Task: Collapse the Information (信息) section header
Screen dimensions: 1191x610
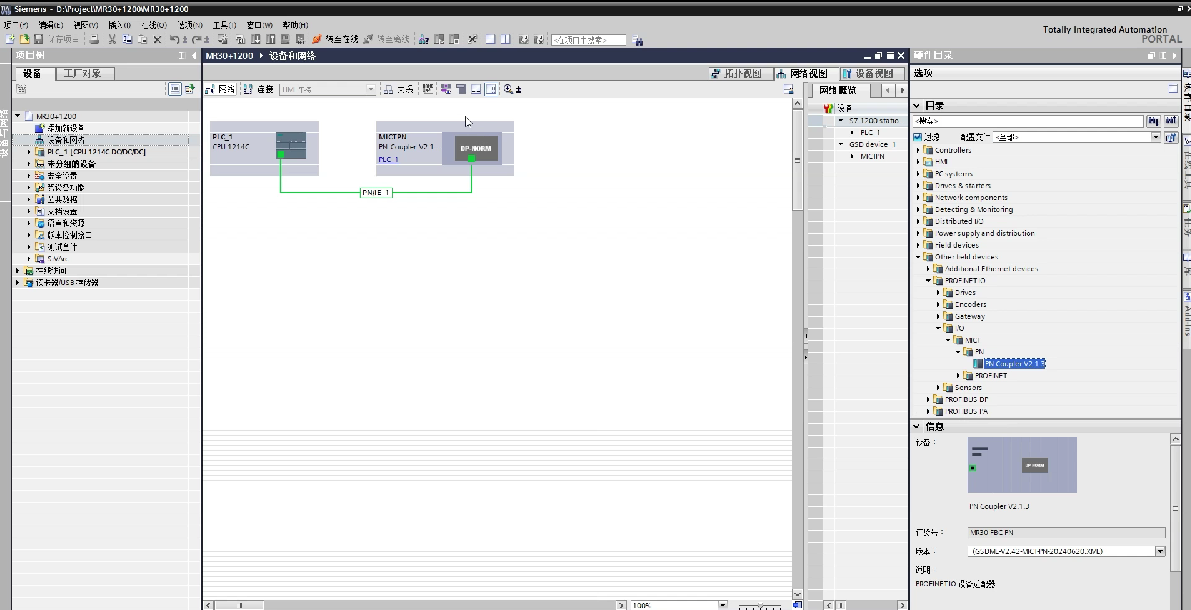Action: [x=917, y=427]
